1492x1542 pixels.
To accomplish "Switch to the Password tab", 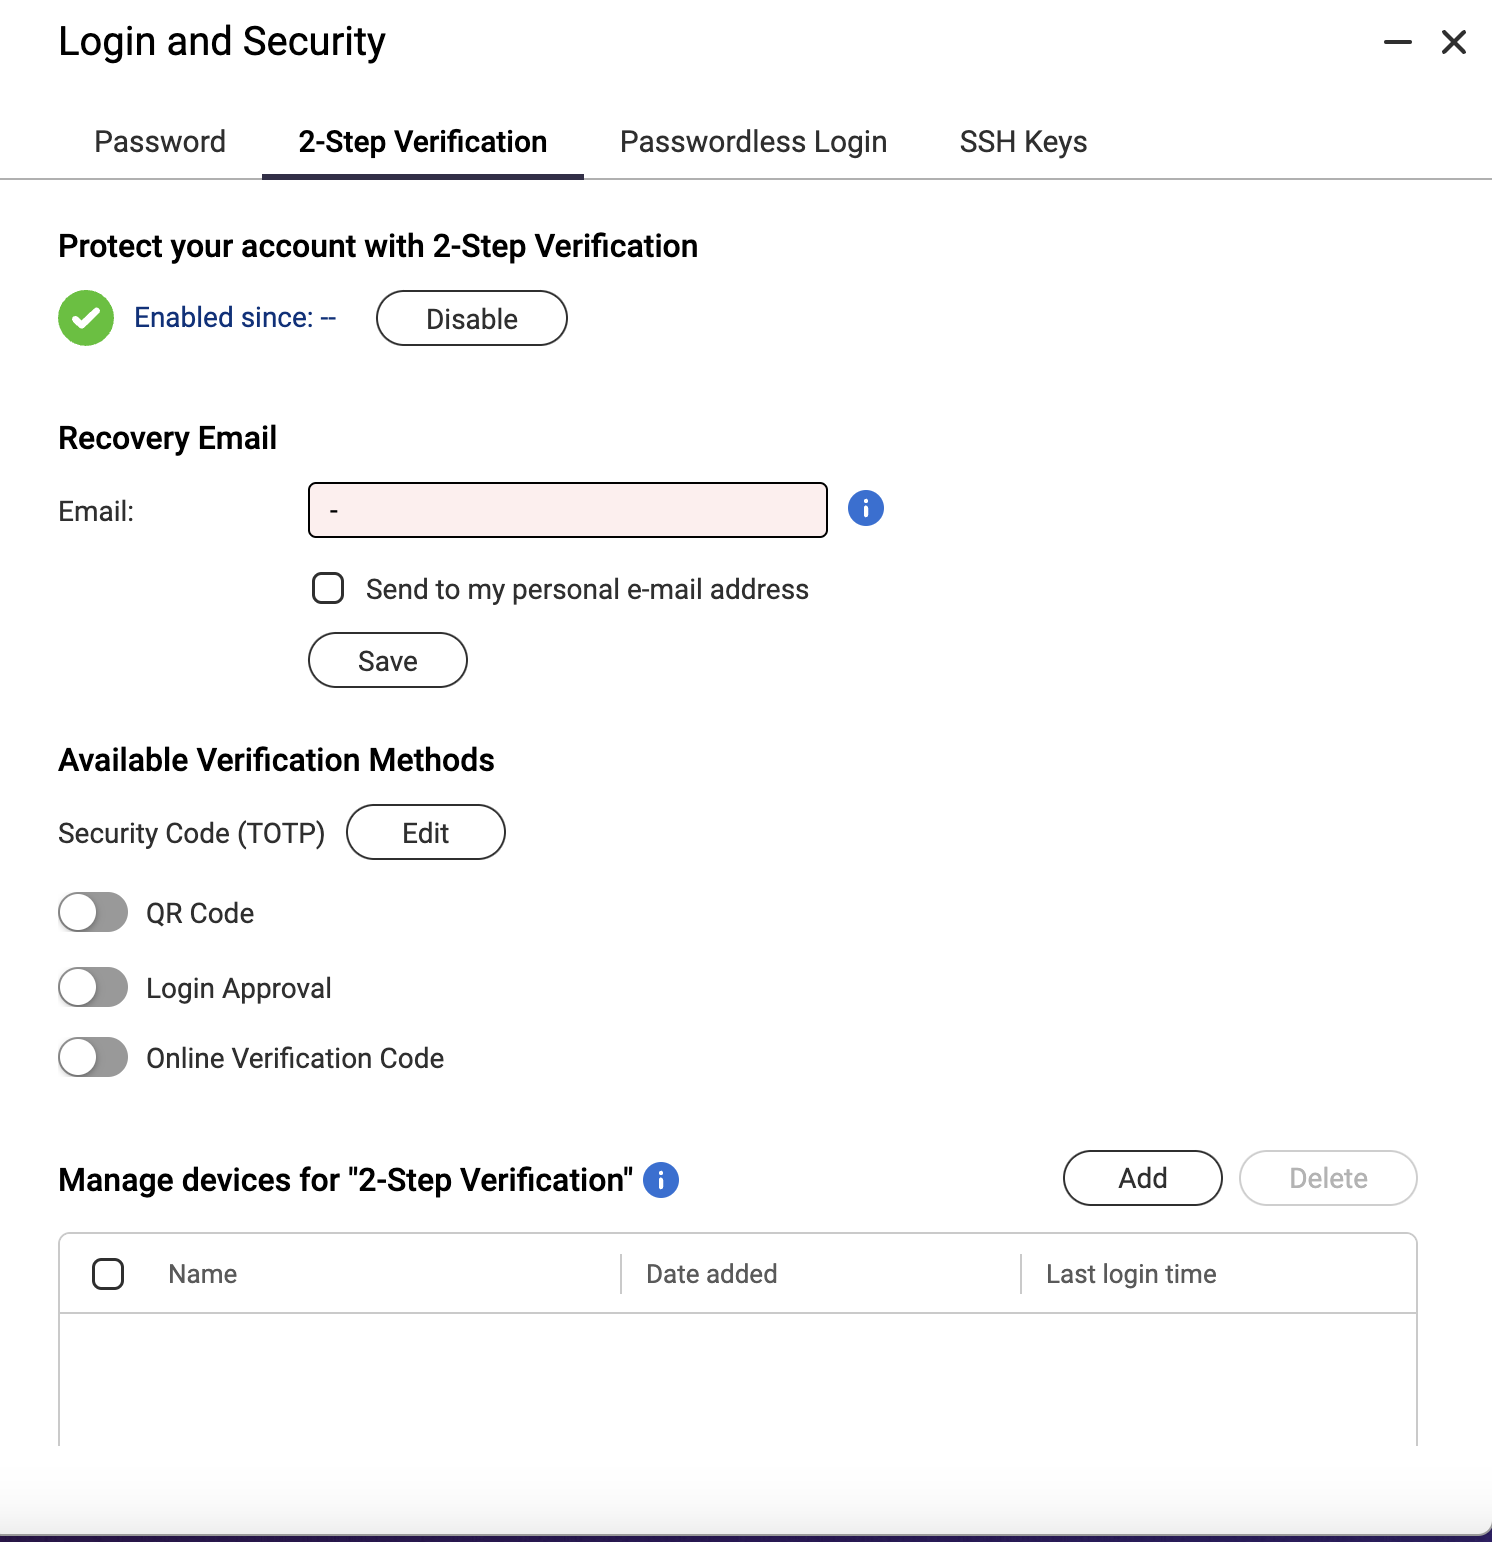I will [x=160, y=142].
